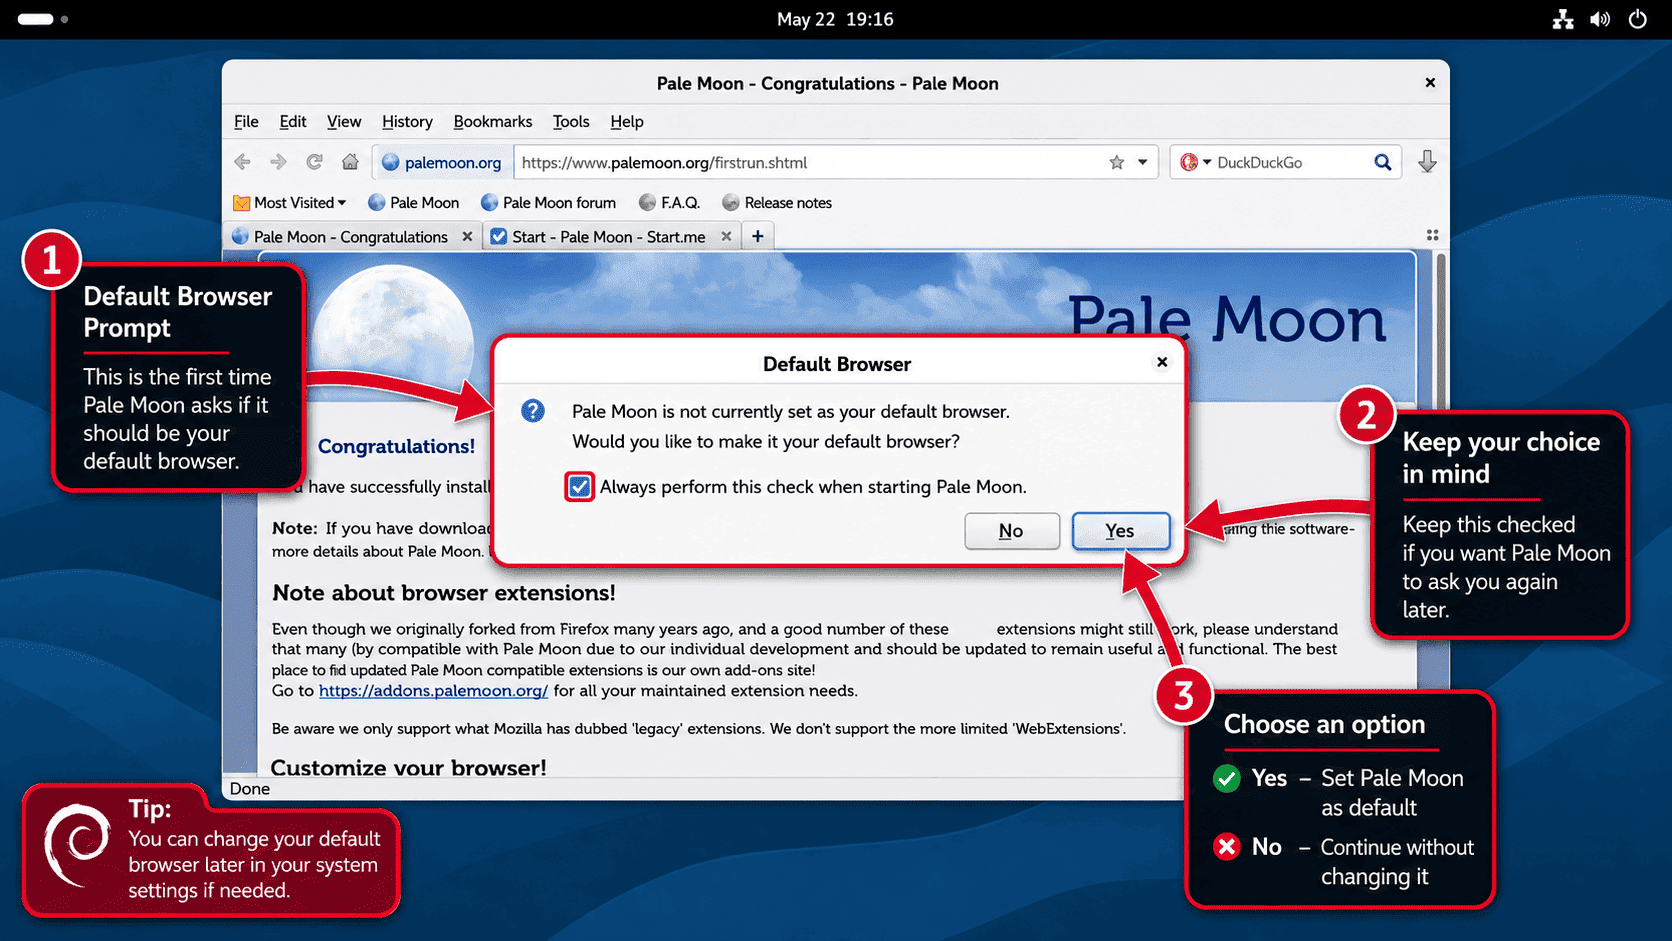Screen dimensions: 1672x941
Task: Close the Pale Moon - Congratulations tab
Action: point(467,237)
